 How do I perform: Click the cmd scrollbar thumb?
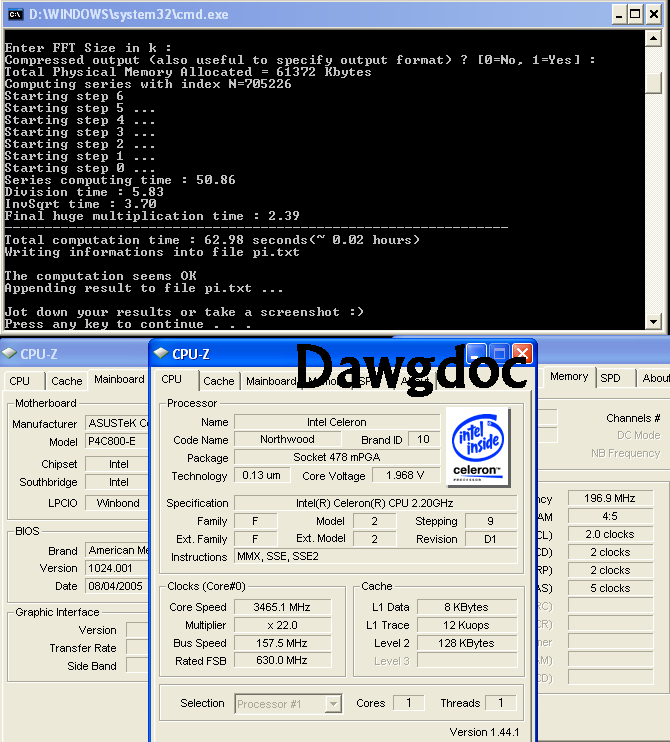tap(653, 83)
